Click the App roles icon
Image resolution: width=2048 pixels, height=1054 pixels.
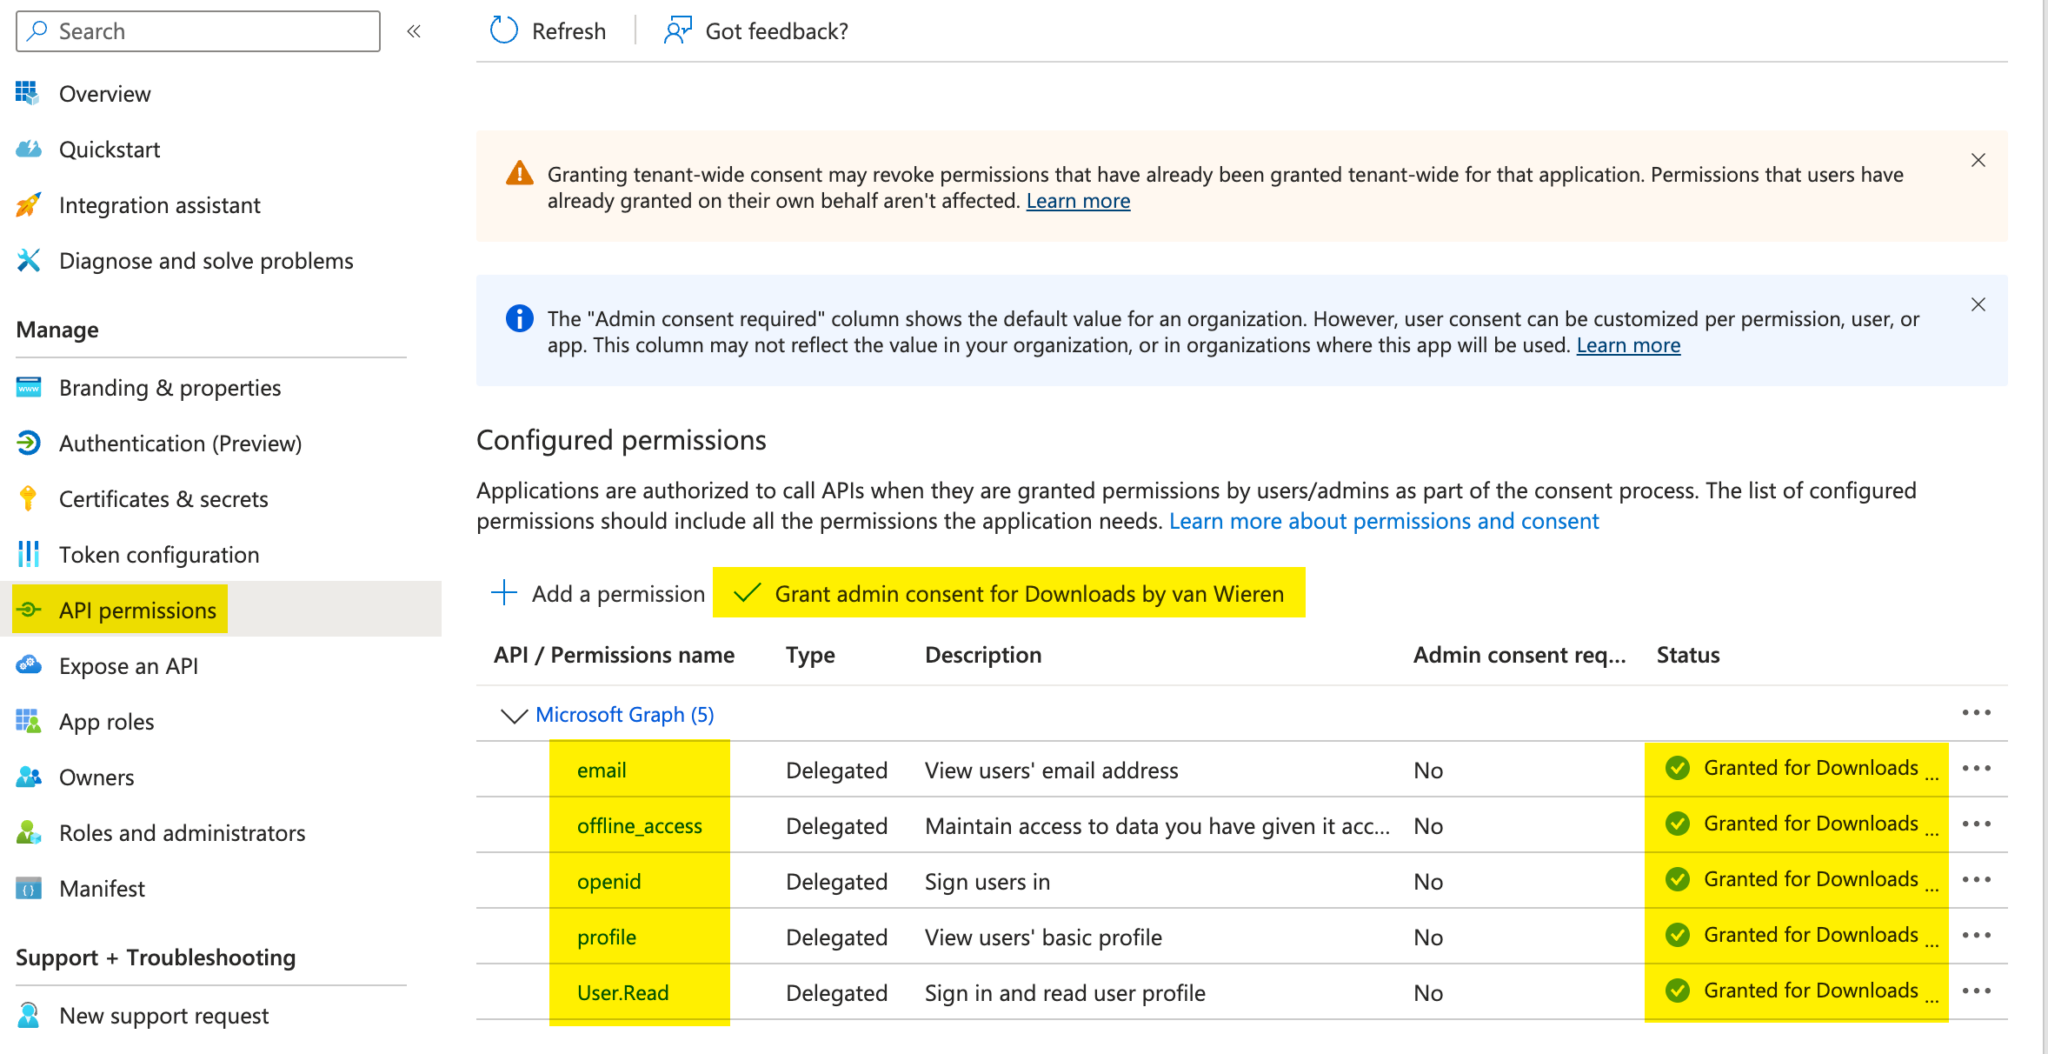(x=28, y=721)
